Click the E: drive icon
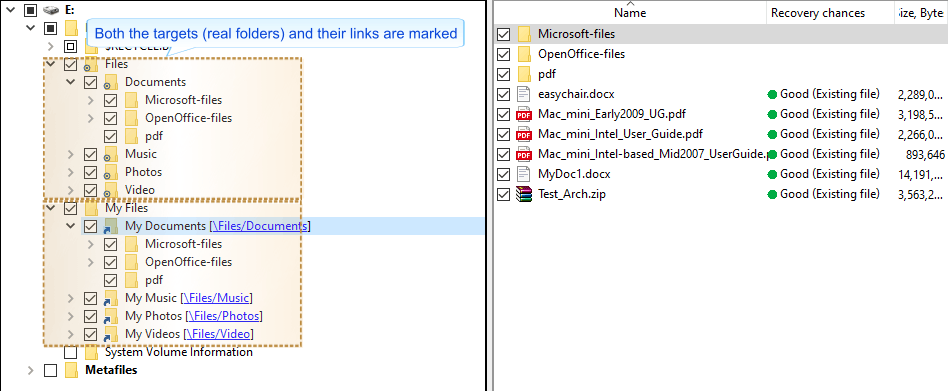The width and height of the screenshot is (948, 391). (x=51, y=10)
